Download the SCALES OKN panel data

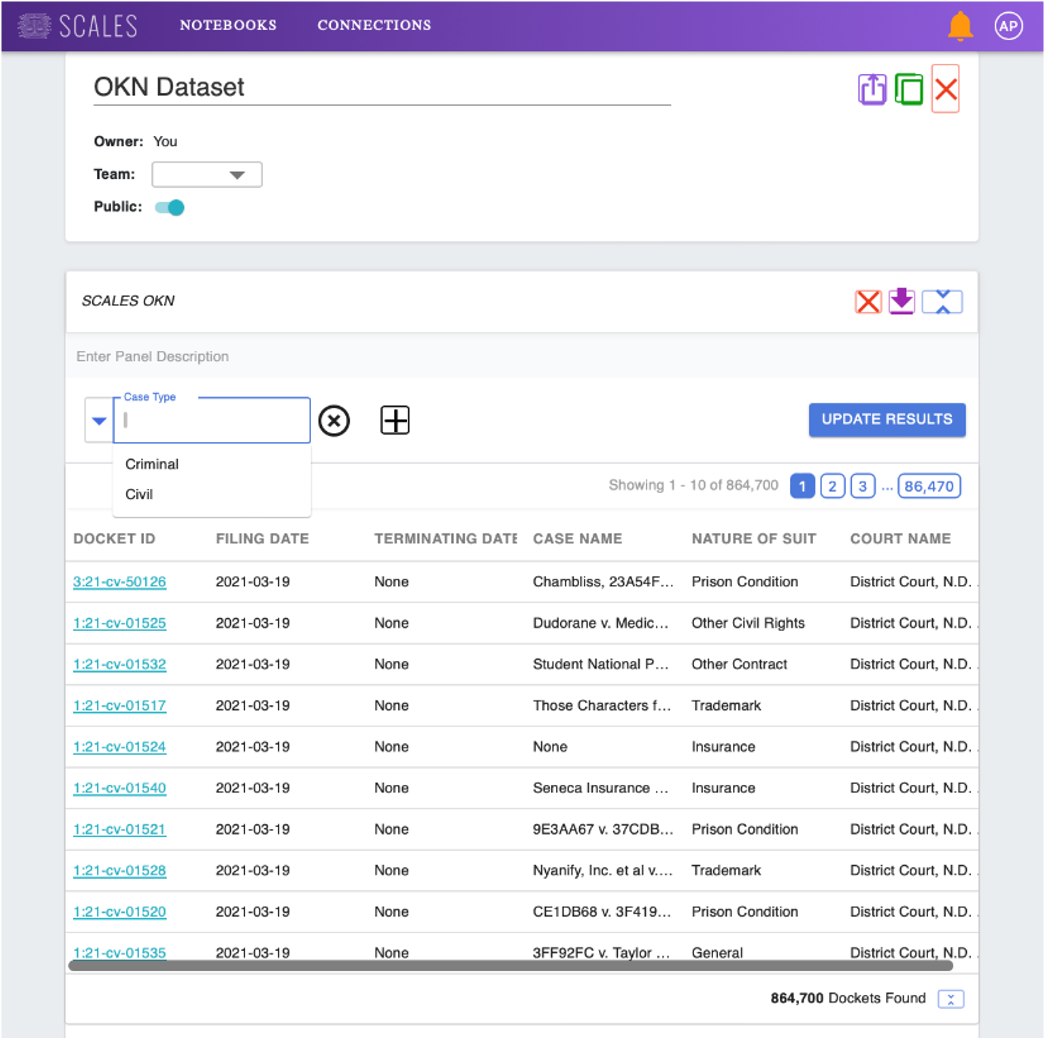pyautogui.click(x=902, y=301)
